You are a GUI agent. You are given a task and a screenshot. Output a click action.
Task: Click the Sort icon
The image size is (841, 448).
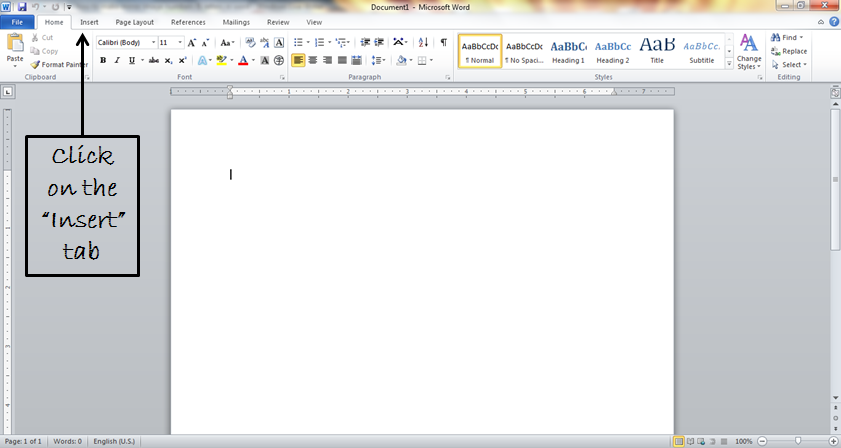coord(423,42)
